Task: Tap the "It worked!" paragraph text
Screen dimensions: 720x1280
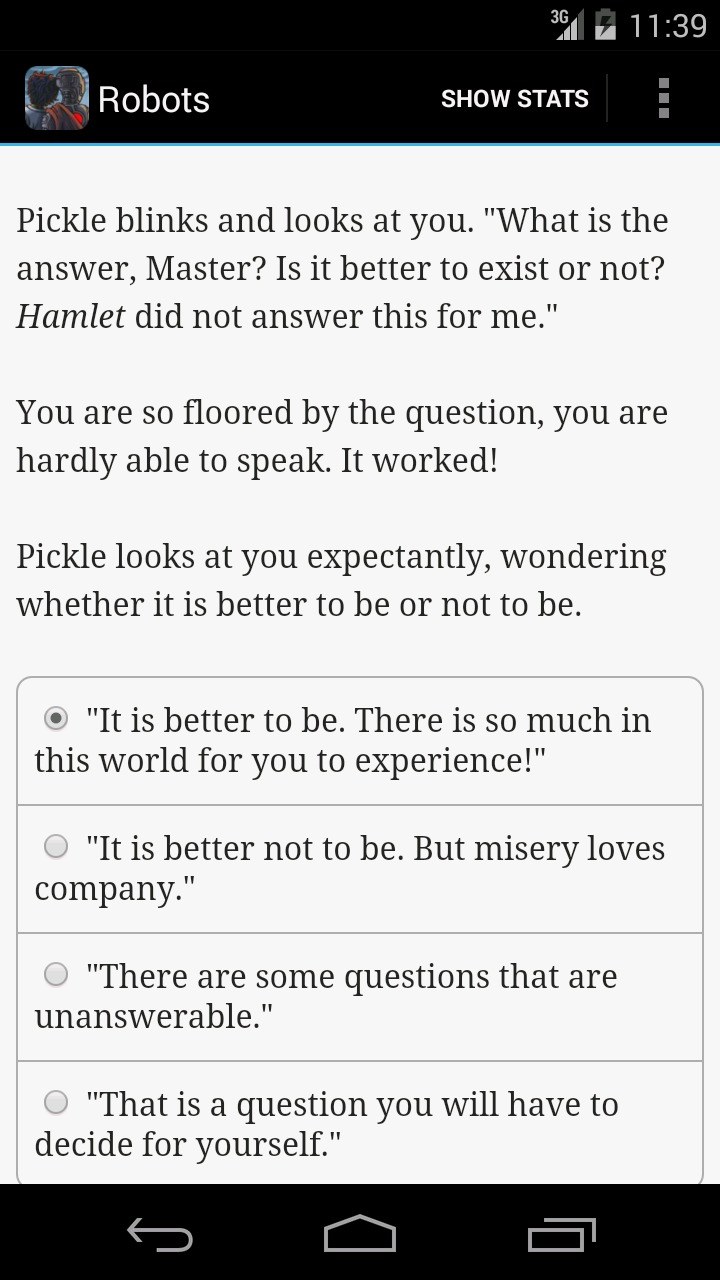Action: pyautogui.click(x=342, y=436)
